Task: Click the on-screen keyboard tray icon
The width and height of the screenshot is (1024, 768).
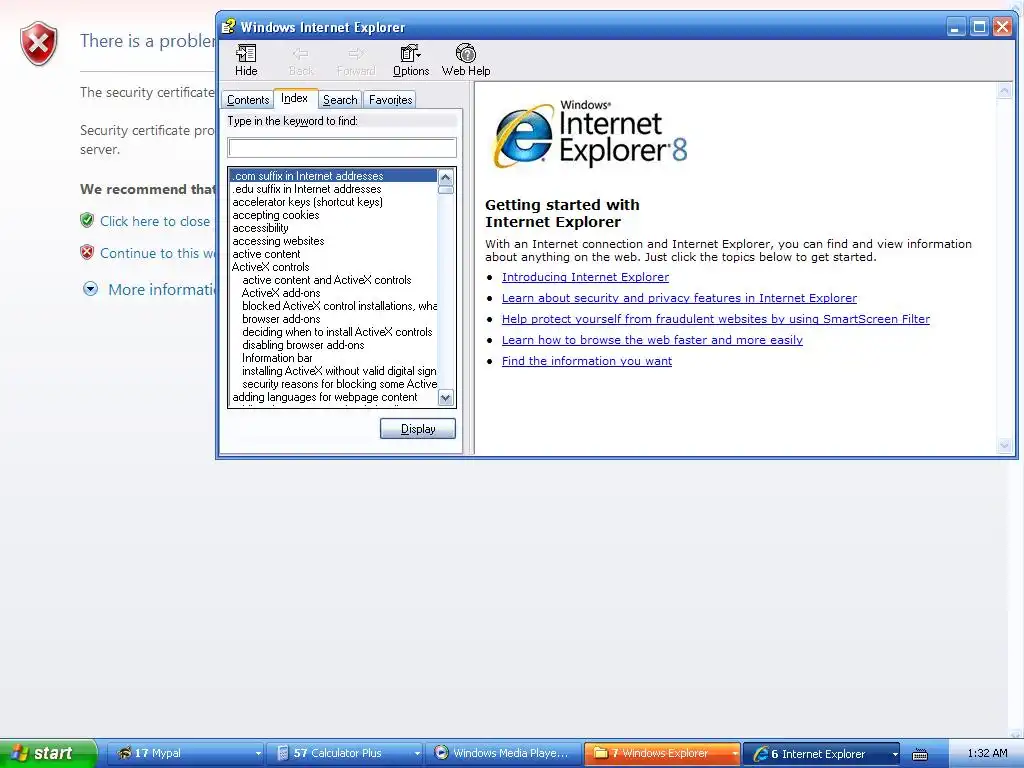Action: [920, 754]
